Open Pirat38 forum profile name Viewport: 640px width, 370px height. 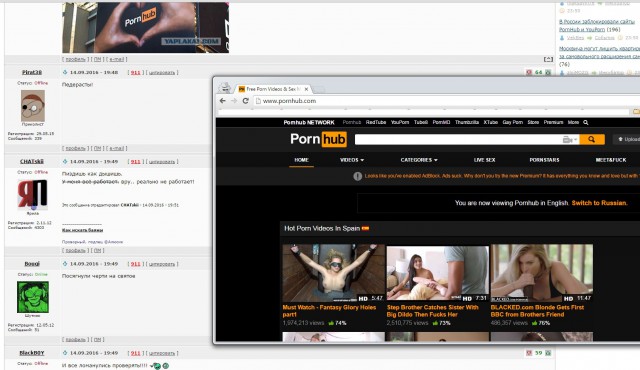[x=32, y=72]
